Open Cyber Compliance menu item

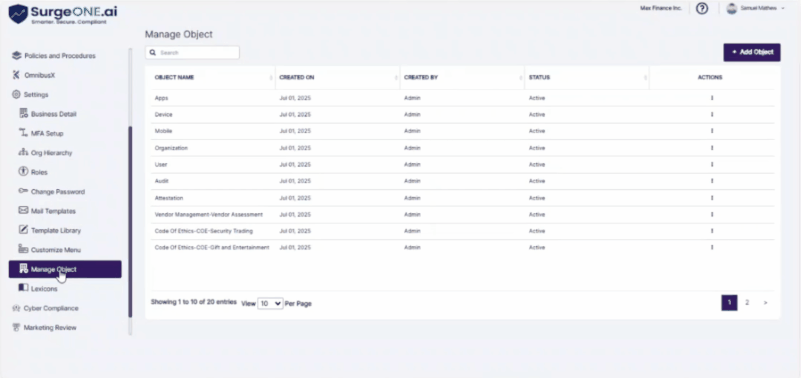click(x=51, y=308)
